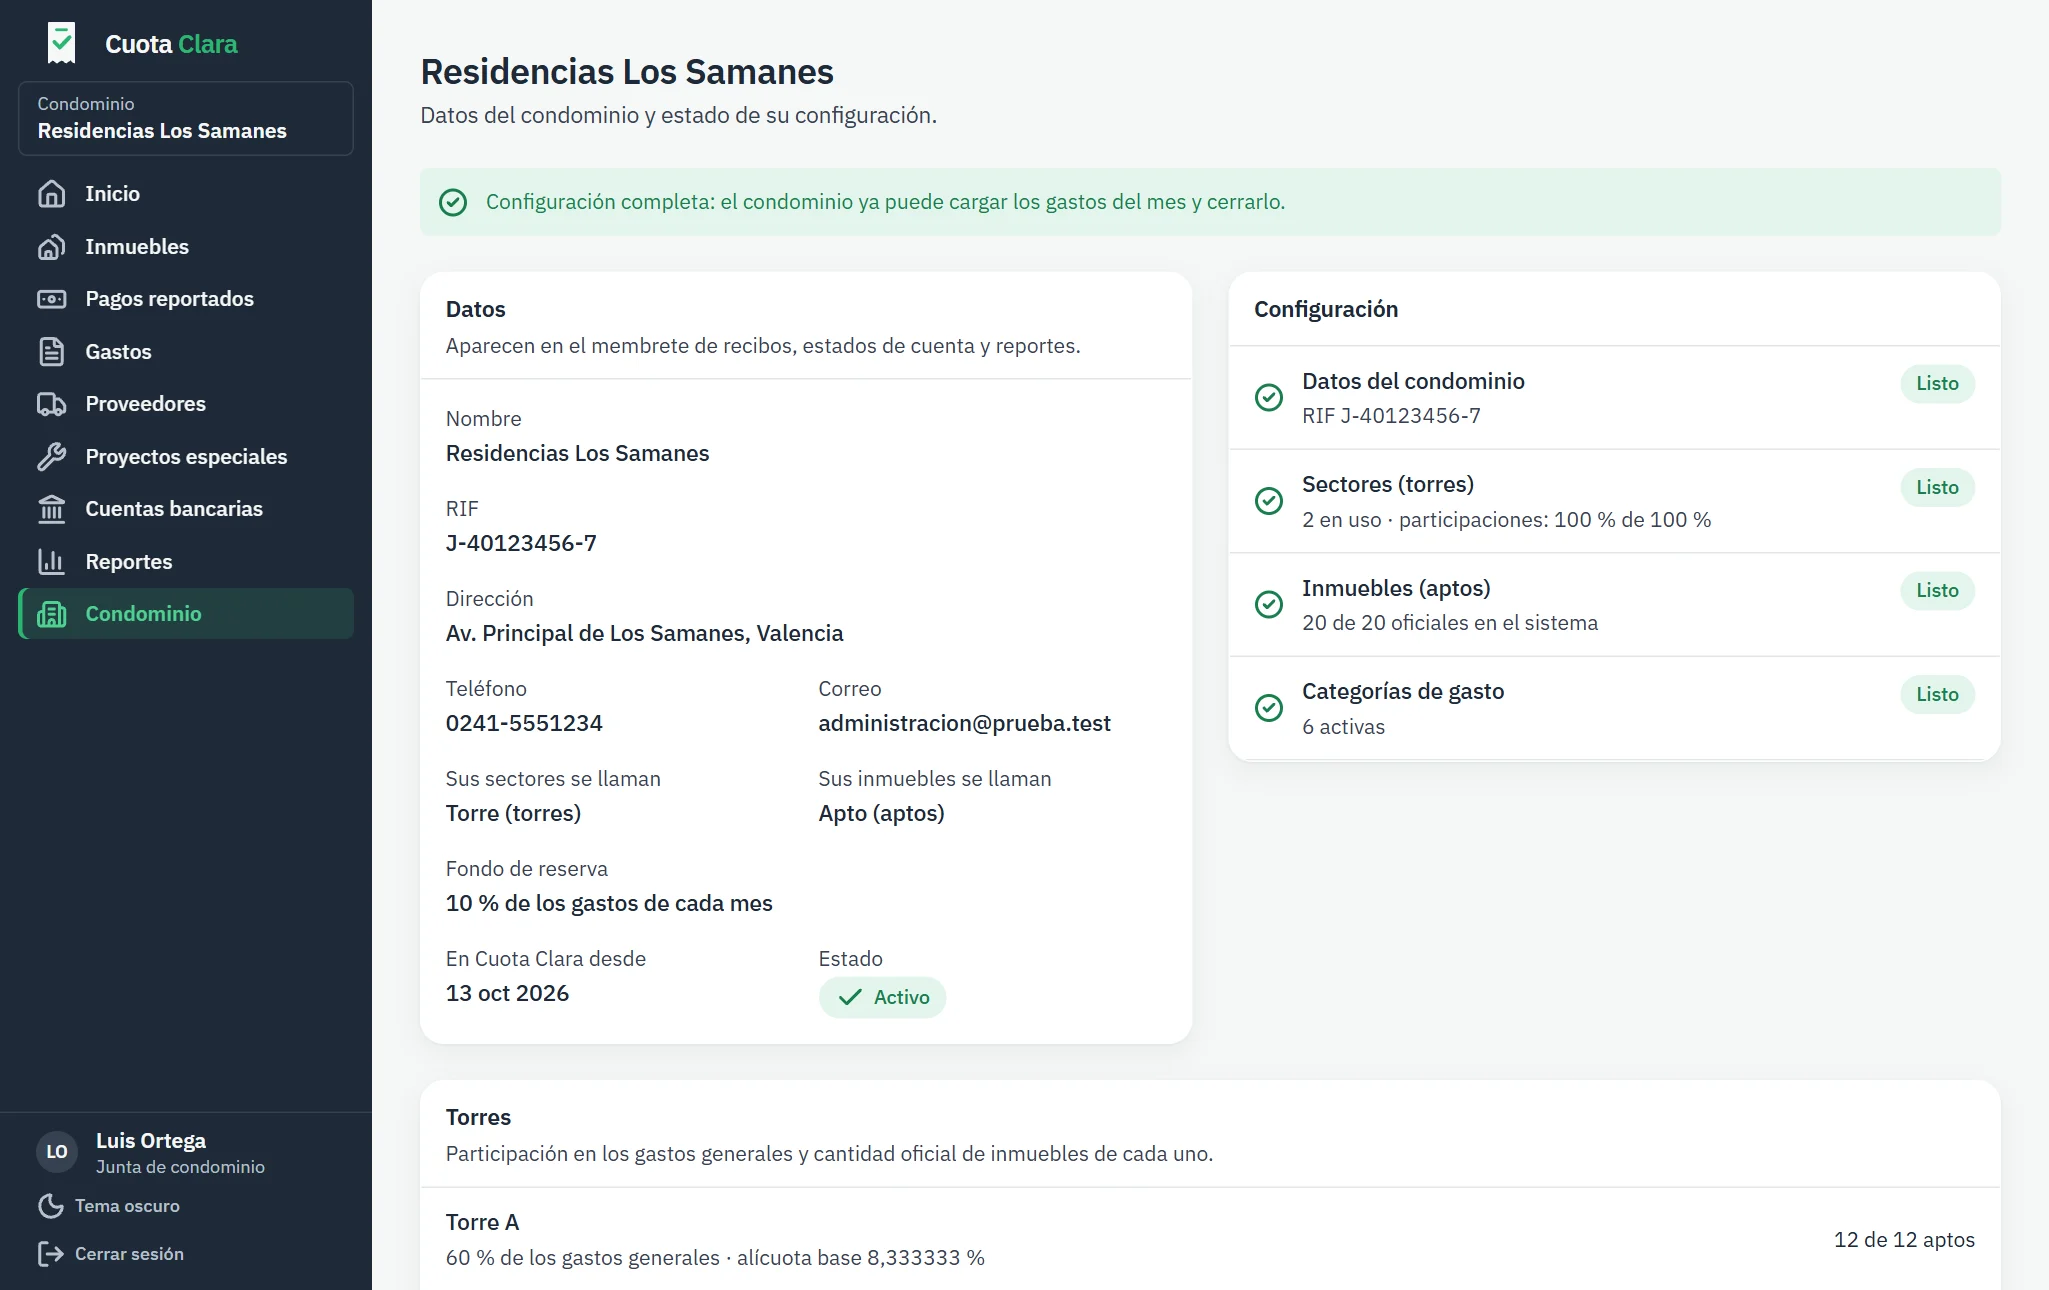Click the Cuota Clara logo icon

tap(61, 43)
